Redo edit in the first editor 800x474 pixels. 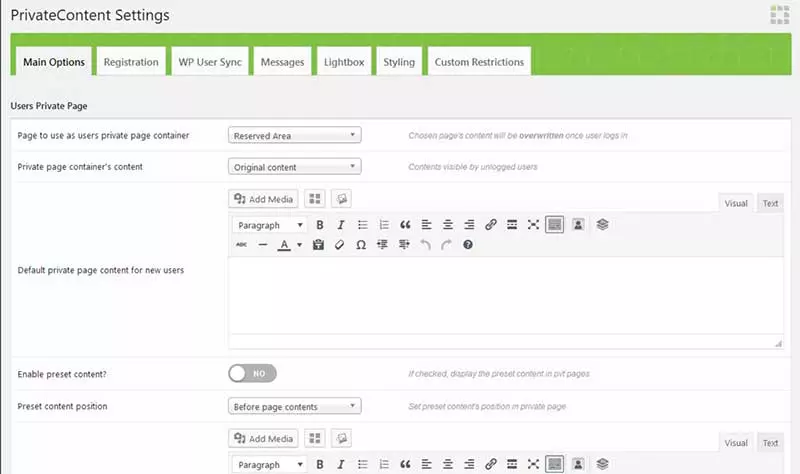tap(446, 245)
